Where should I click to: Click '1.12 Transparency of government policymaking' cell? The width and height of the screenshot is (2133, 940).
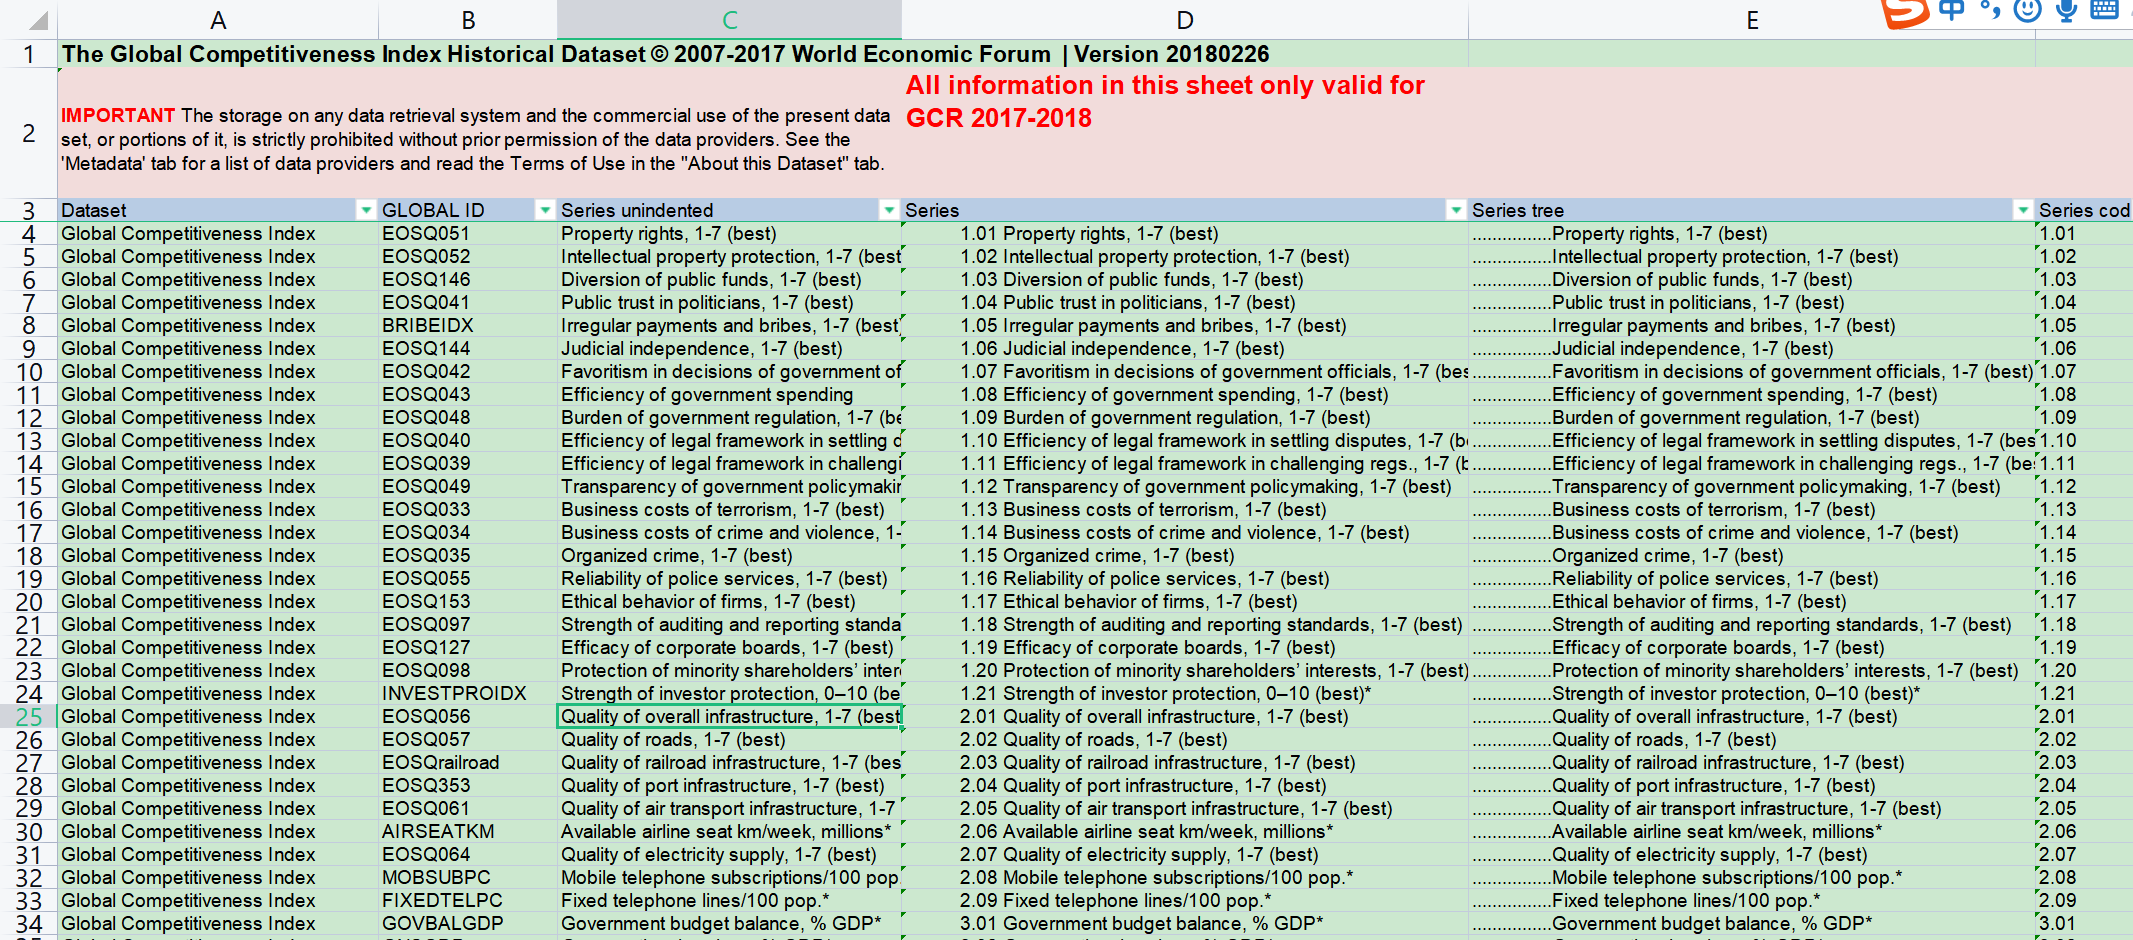pos(1185,486)
